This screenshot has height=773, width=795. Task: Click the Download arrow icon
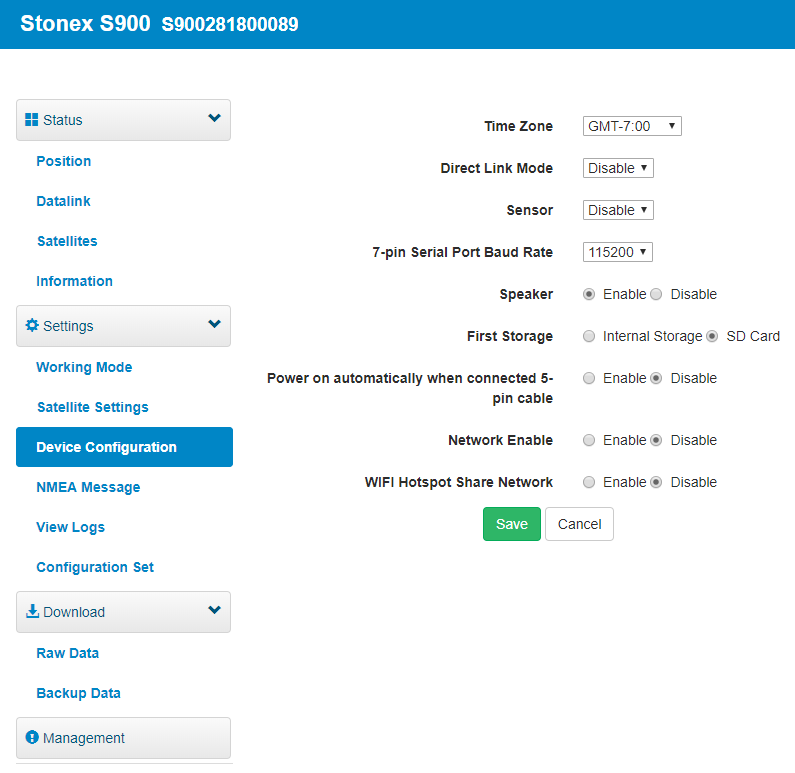tap(32, 611)
